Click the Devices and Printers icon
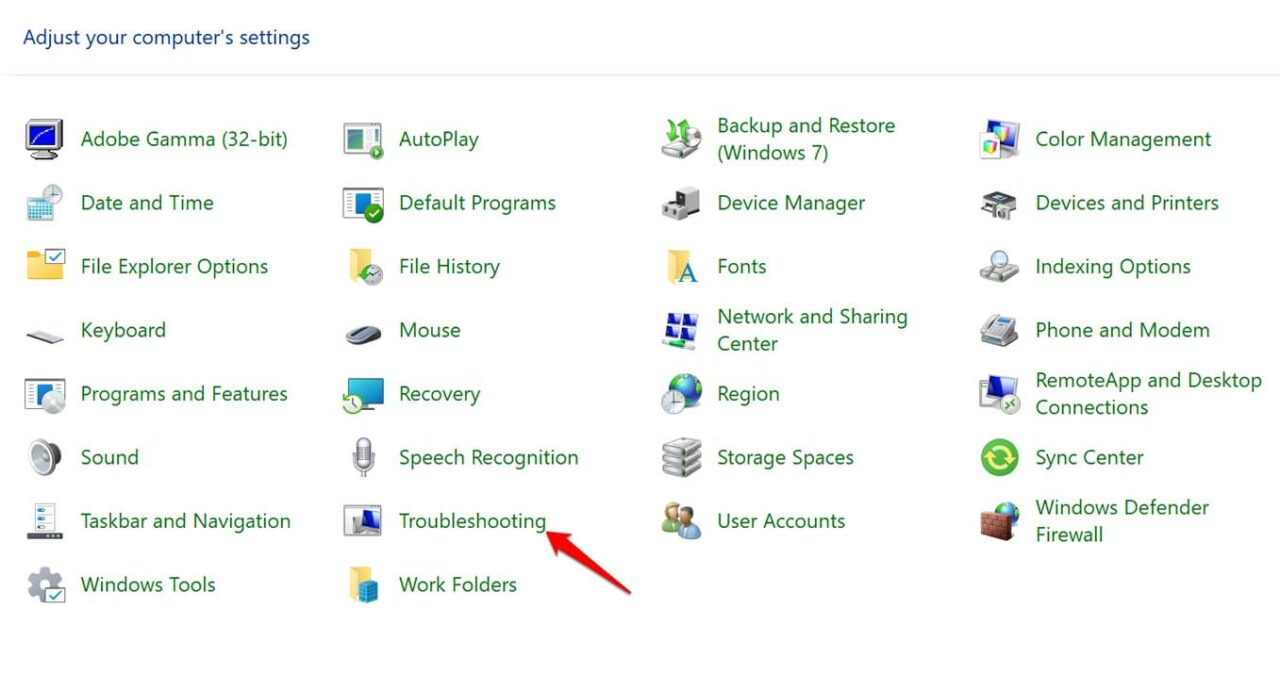Viewport: 1280px width, 690px height. click(x=999, y=203)
